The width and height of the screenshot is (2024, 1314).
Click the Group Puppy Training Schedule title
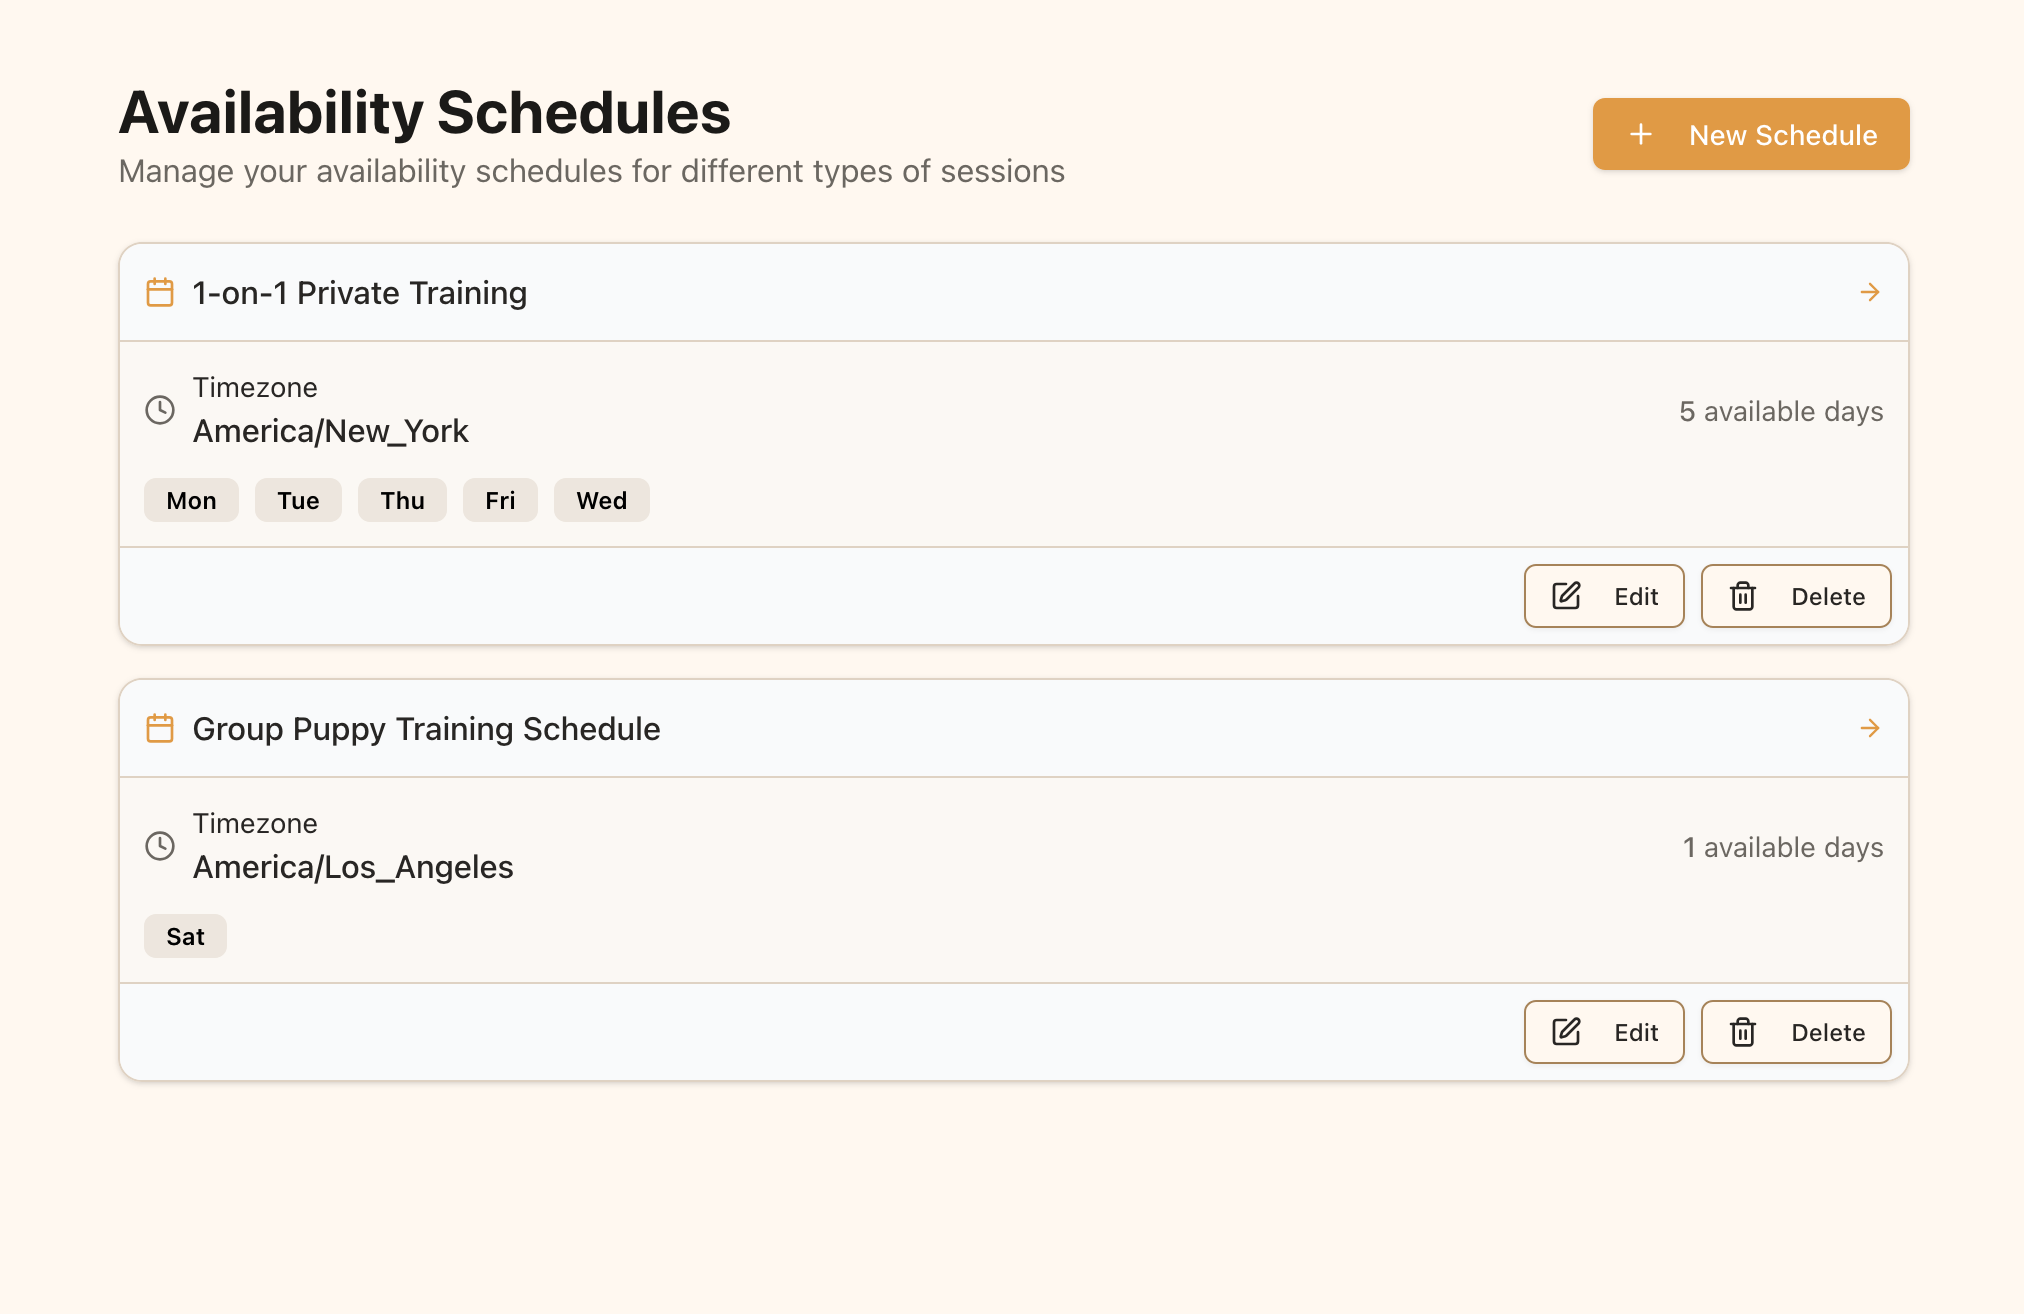coord(426,728)
